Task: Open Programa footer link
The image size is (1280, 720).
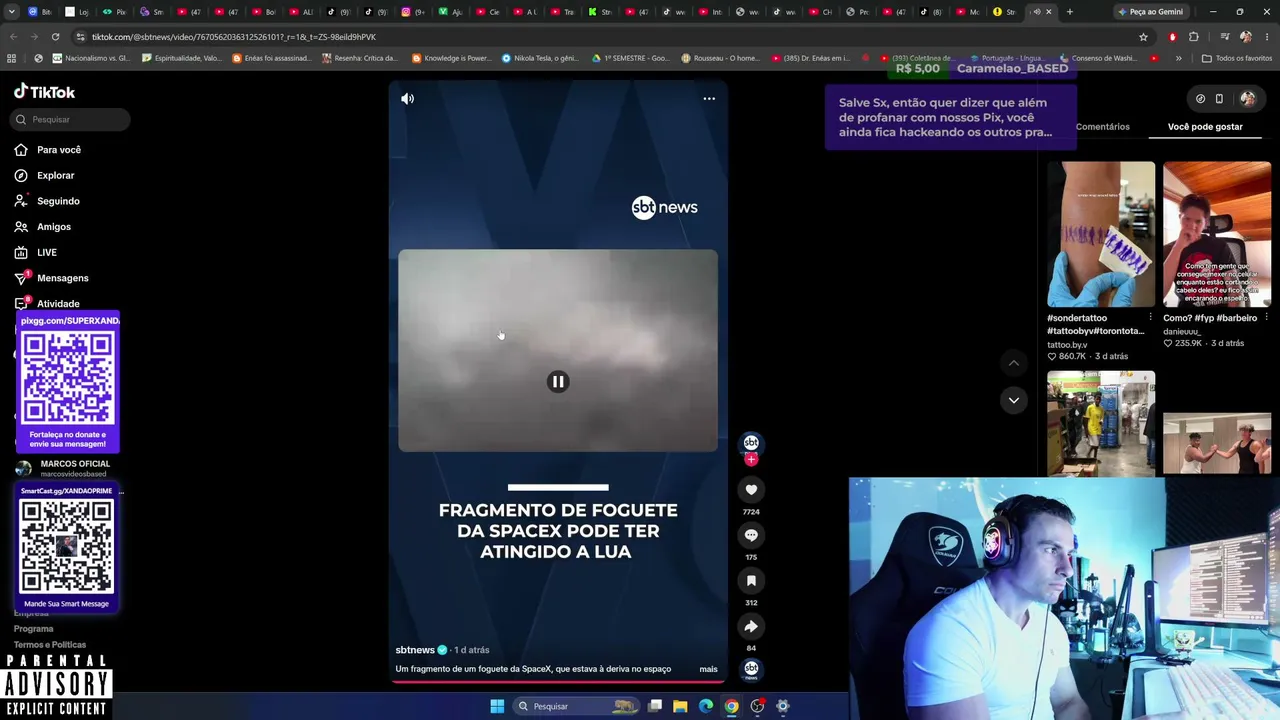Action: [x=33, y=629]
